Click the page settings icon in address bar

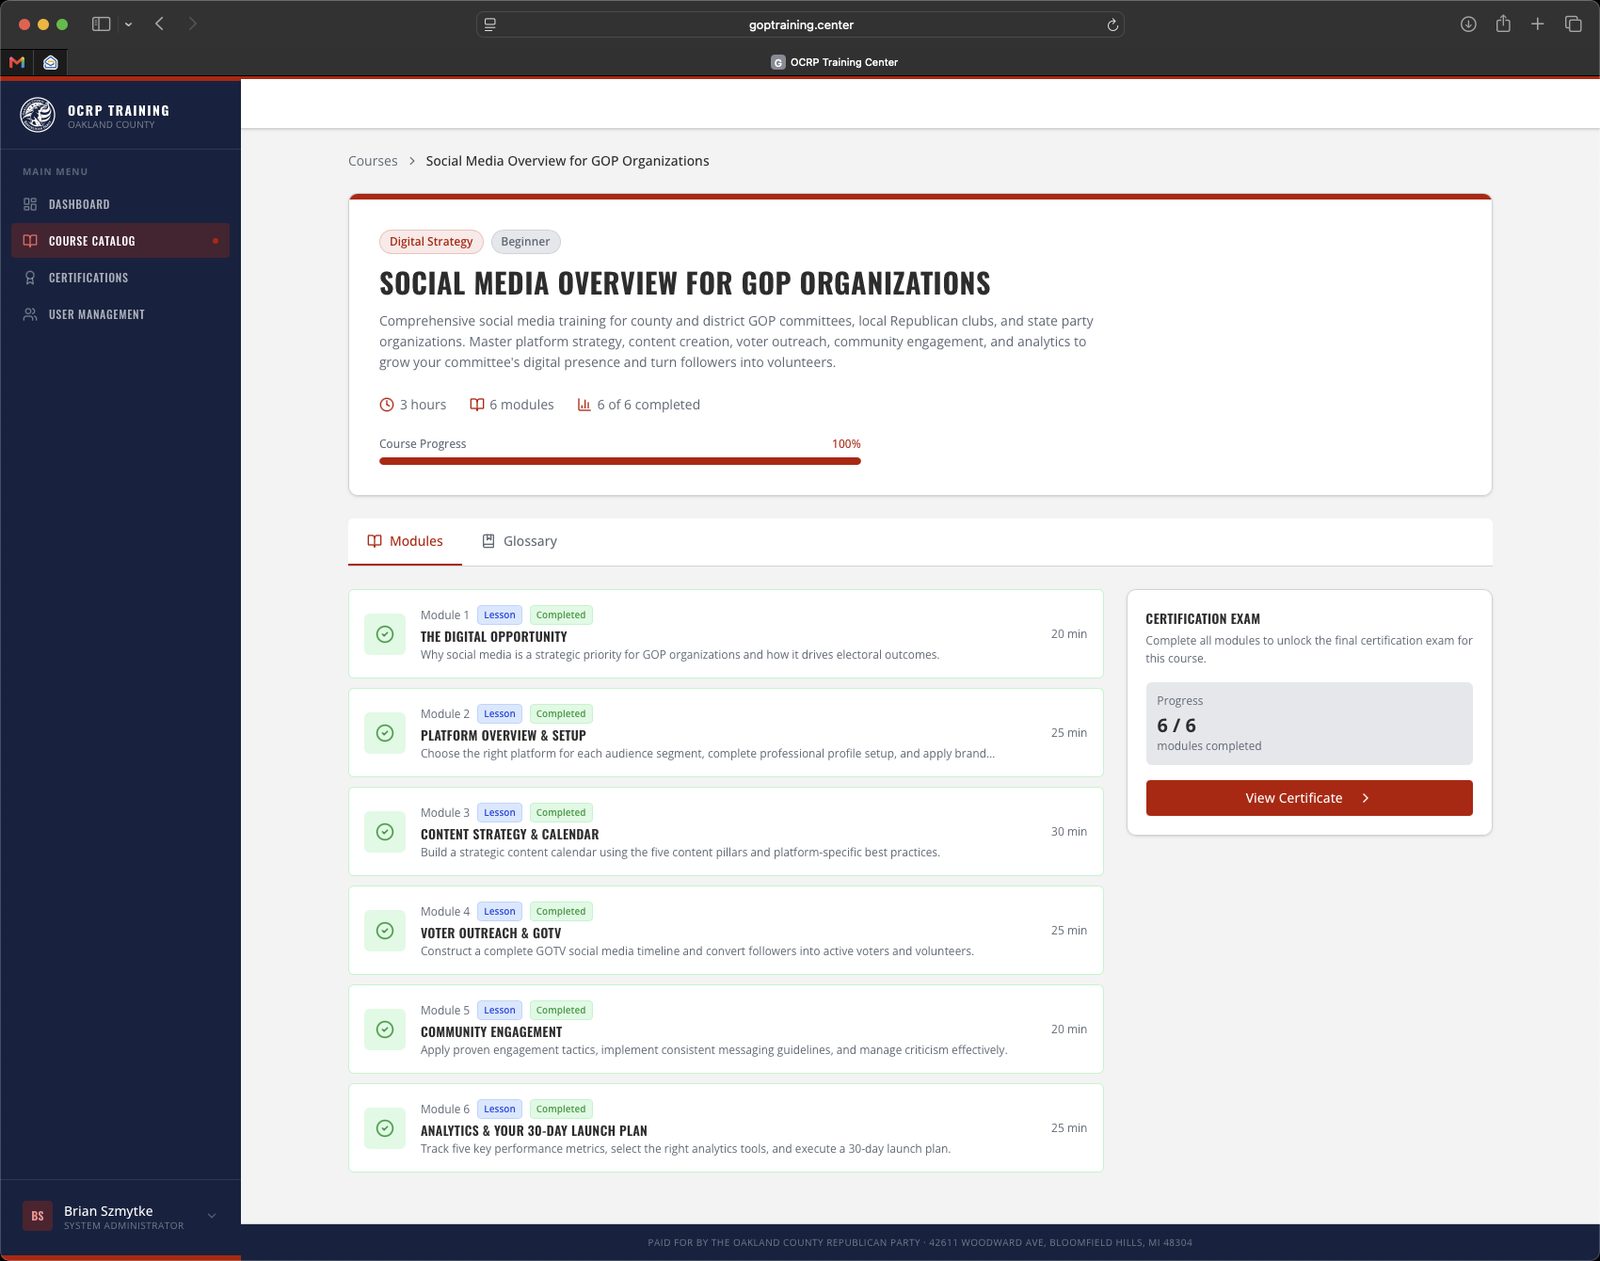coord(490,25)
